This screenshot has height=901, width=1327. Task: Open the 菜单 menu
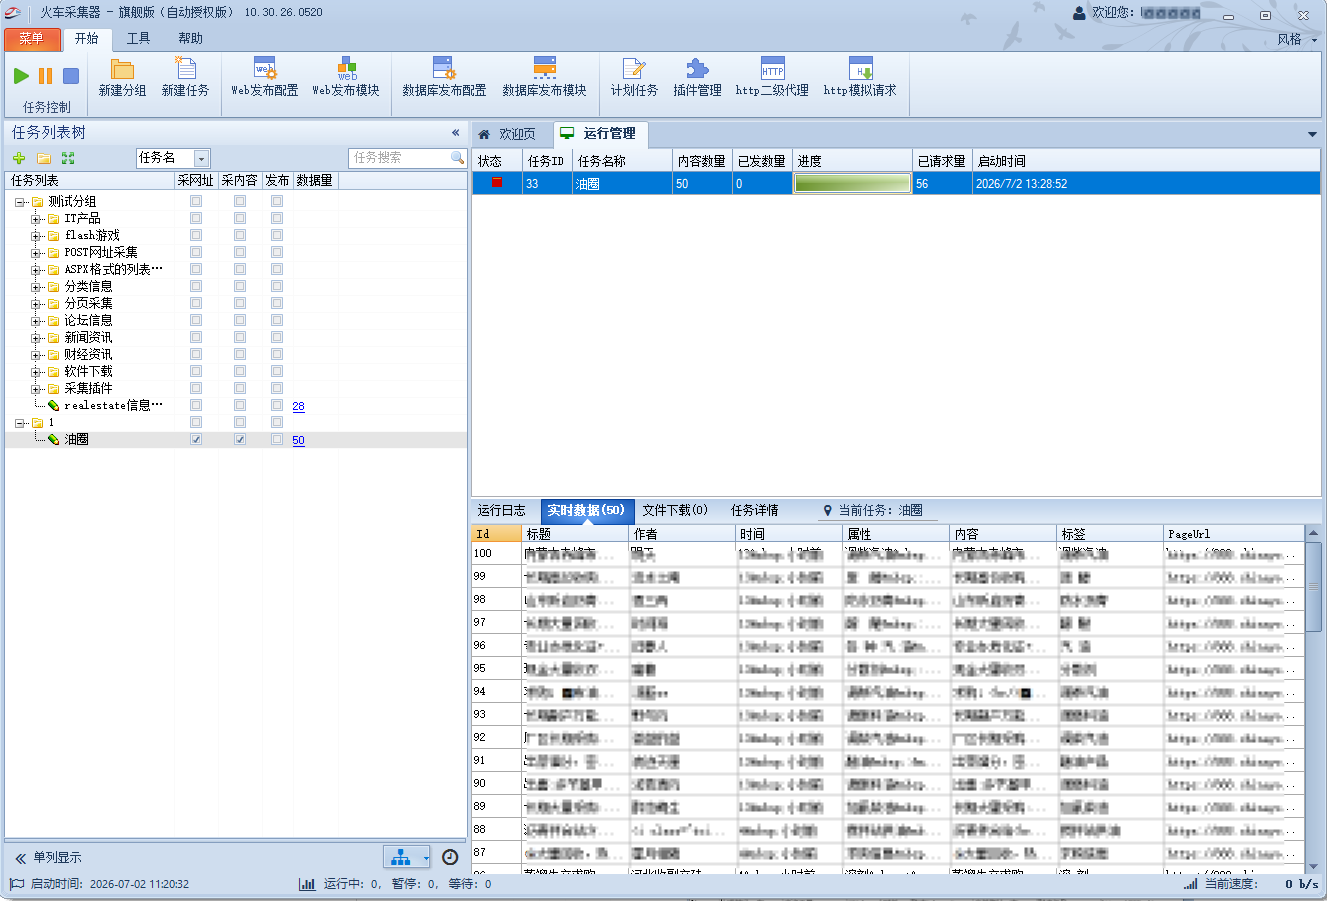click(x=32, y=39)
